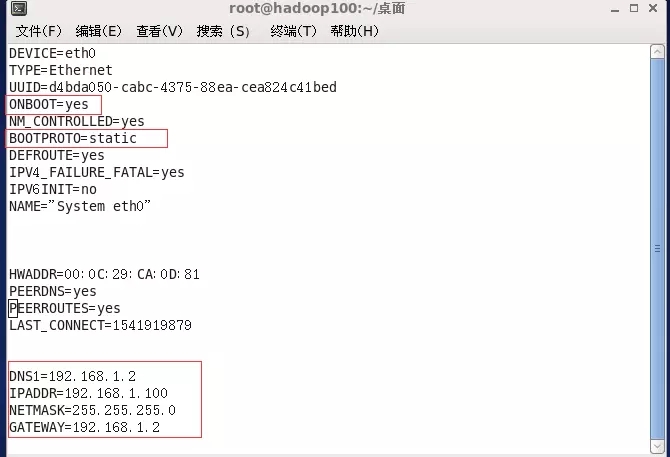The height and width of the screenshot is (457, 670).
Task: Click the IPADDR=192.168.1.100 line
Action: point(88,393)
